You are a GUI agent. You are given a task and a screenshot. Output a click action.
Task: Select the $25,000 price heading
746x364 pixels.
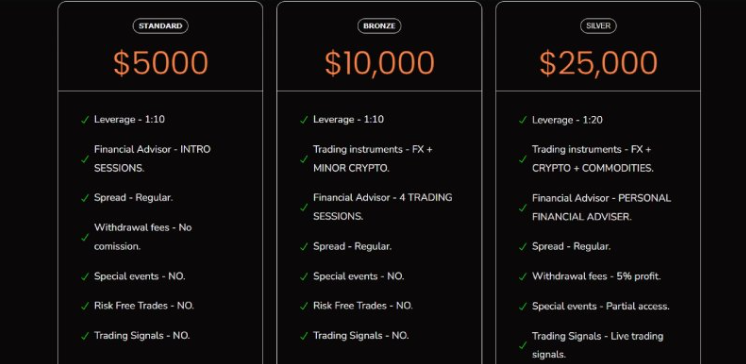click(x=598, y=63)
